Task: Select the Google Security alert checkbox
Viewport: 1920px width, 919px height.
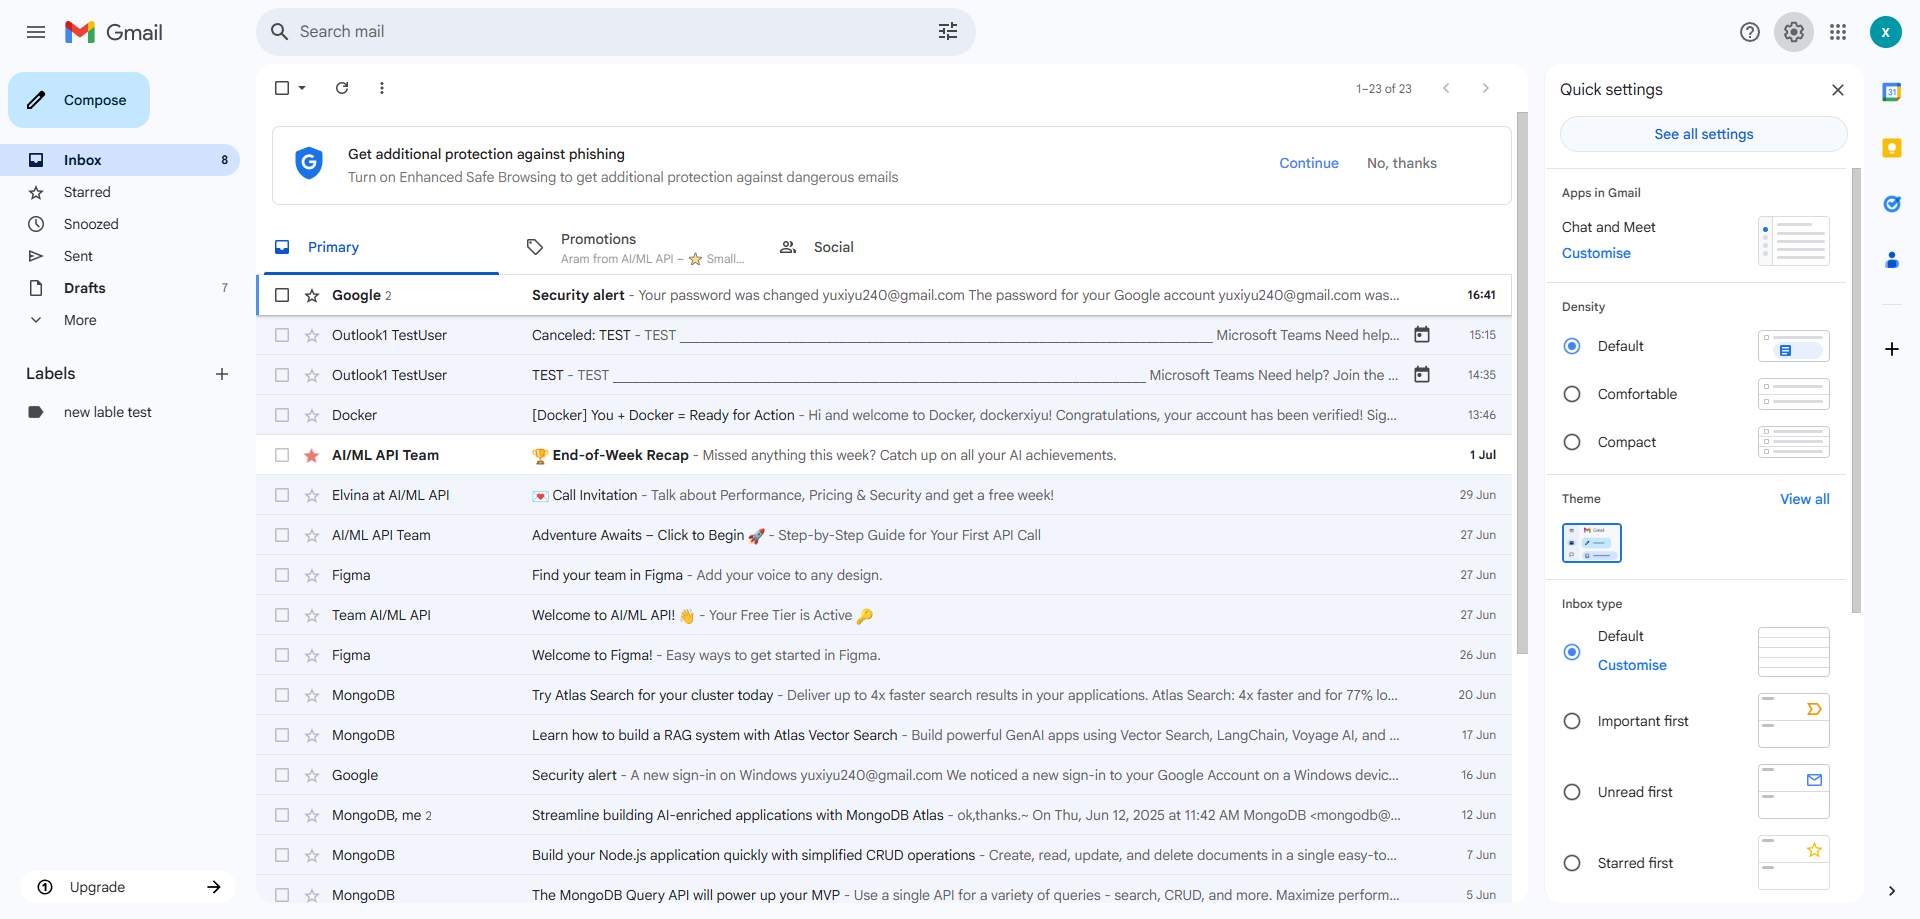Action: coord(282,295)
